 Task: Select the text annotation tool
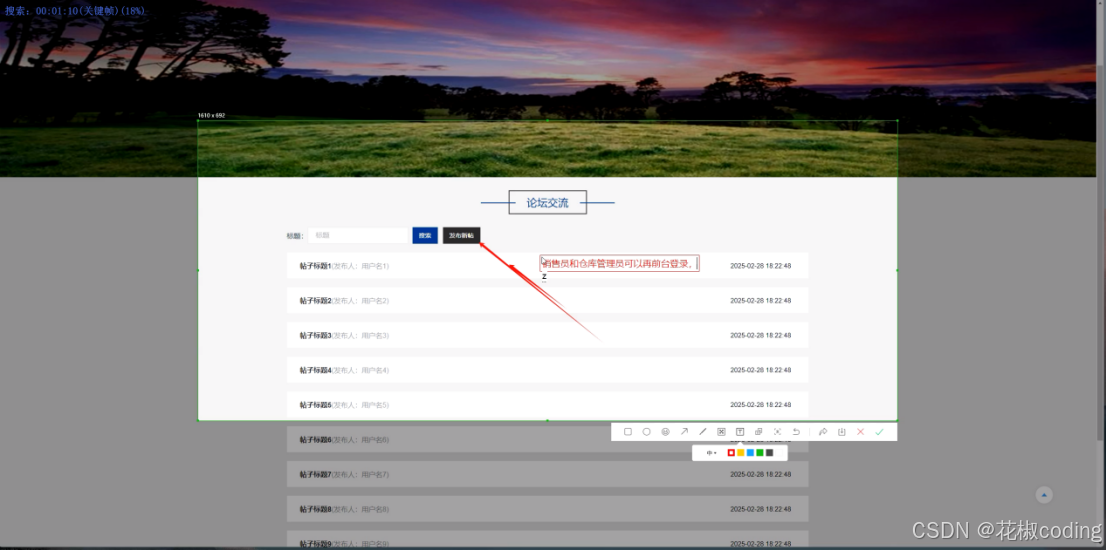[x=740, y=432]
